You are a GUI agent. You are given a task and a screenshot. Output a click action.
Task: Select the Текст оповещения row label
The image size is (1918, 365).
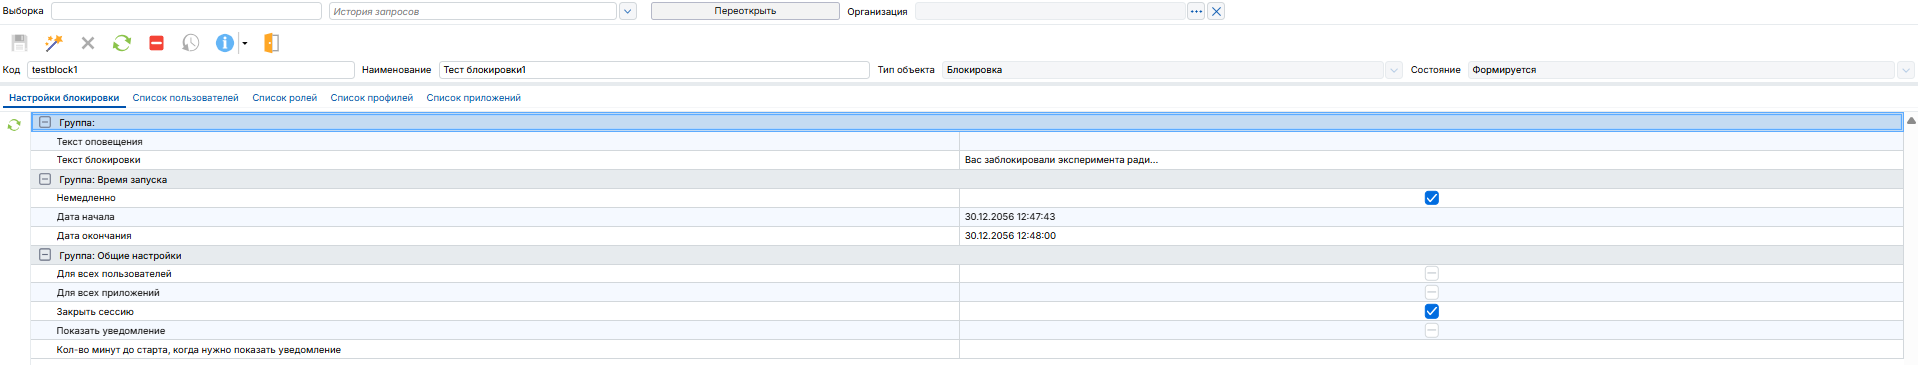click(99, 142)
